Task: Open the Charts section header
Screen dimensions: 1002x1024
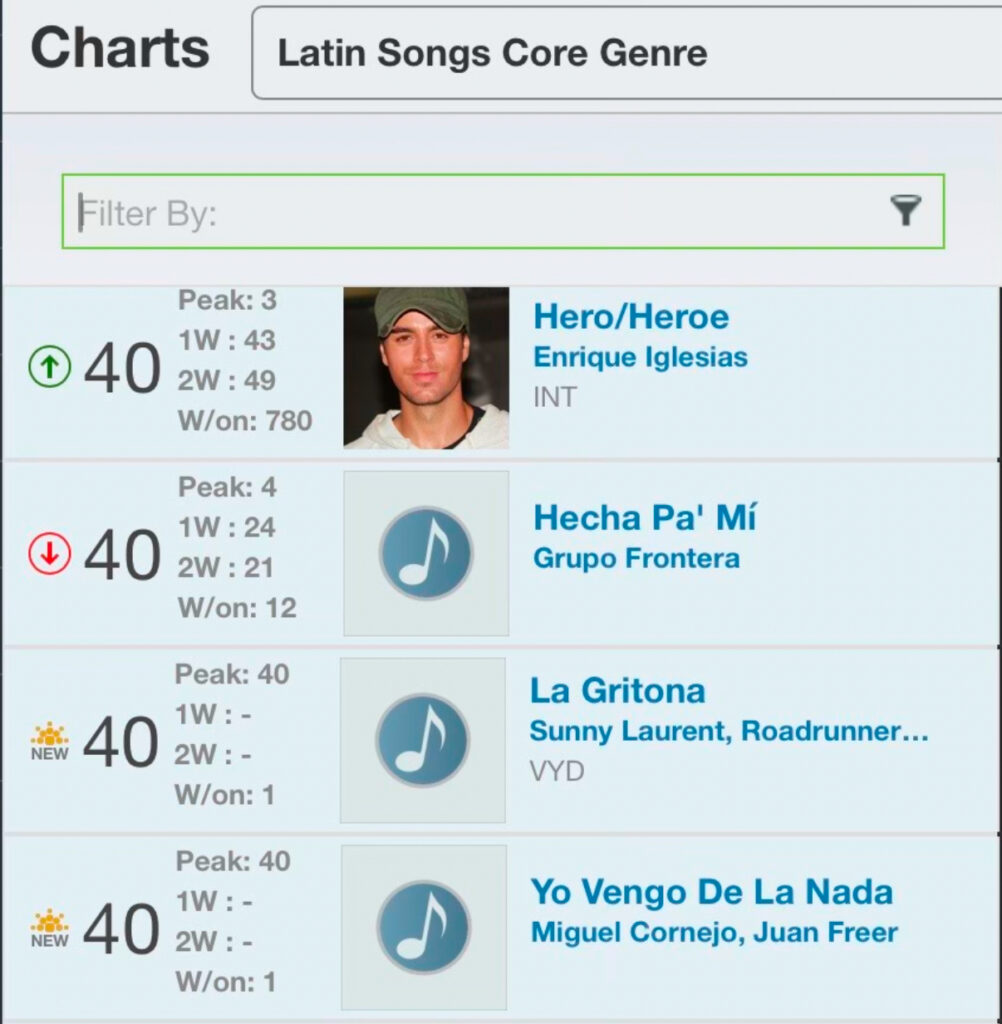Action: pyautogui.click(x=120, y=50)
